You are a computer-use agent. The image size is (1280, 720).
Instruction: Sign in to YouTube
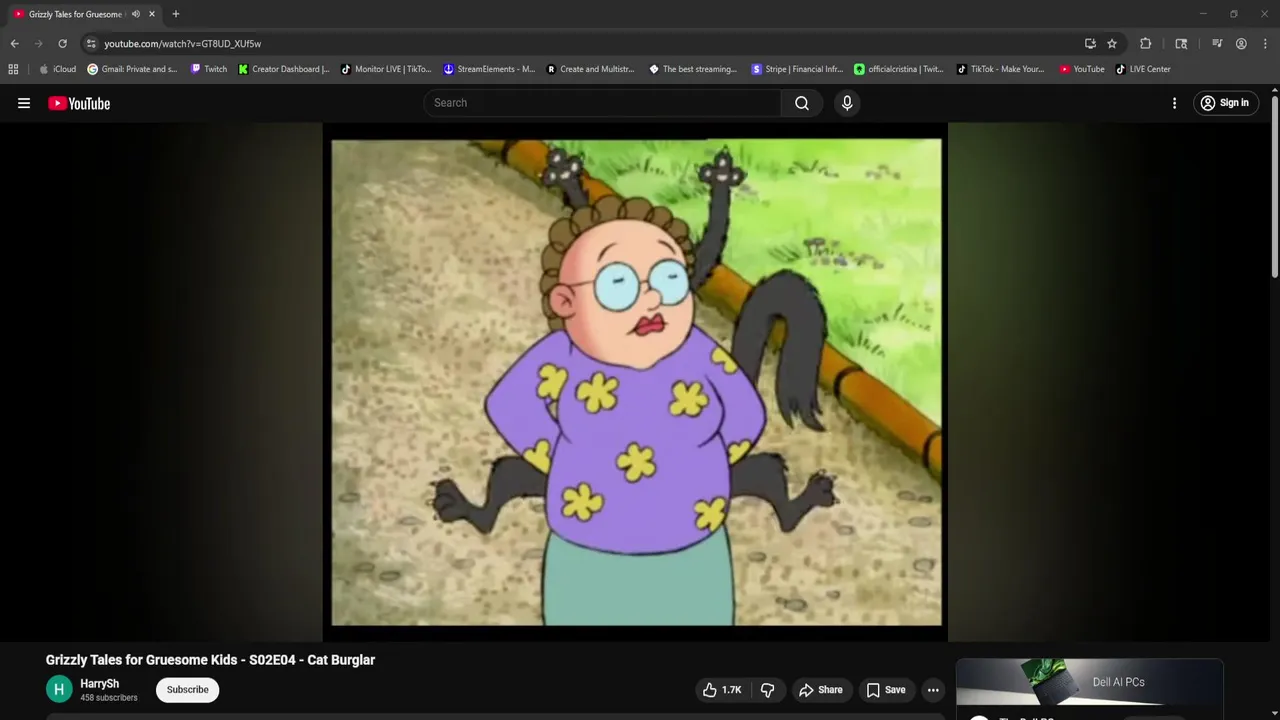[1224, 103]
